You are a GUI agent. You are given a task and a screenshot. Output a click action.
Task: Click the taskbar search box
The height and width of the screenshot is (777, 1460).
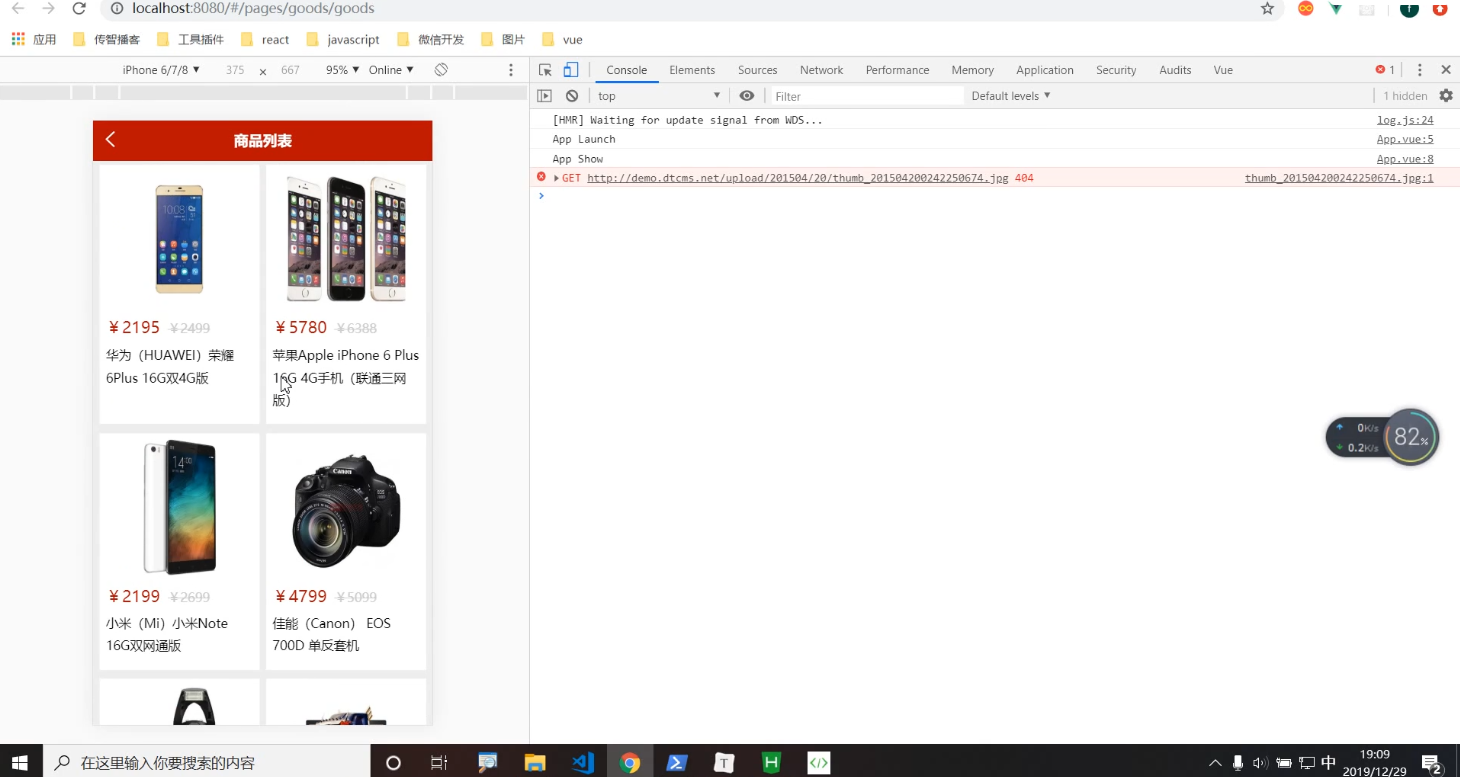click(205, 762)
